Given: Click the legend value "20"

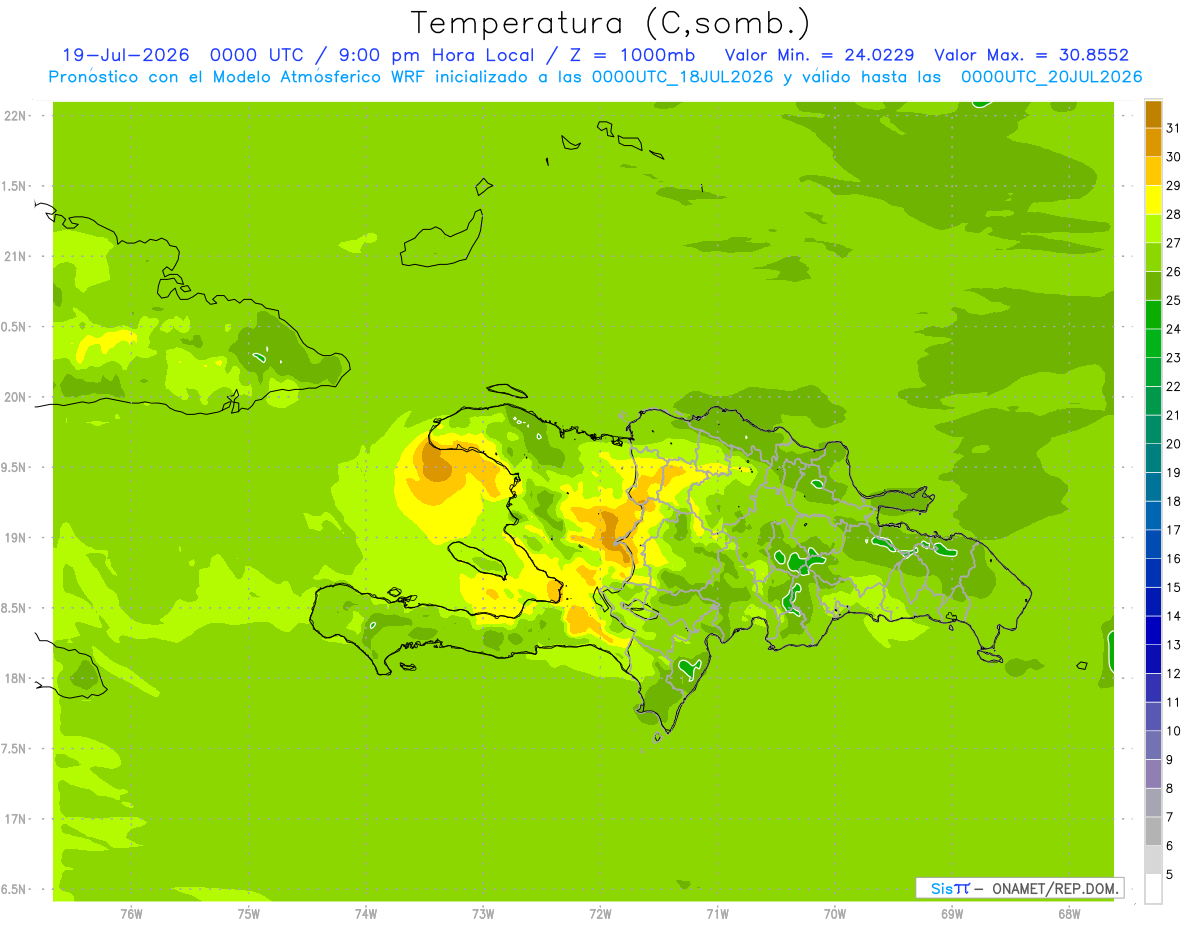Looking at the screenshot, I should [x=1173, y=444].
